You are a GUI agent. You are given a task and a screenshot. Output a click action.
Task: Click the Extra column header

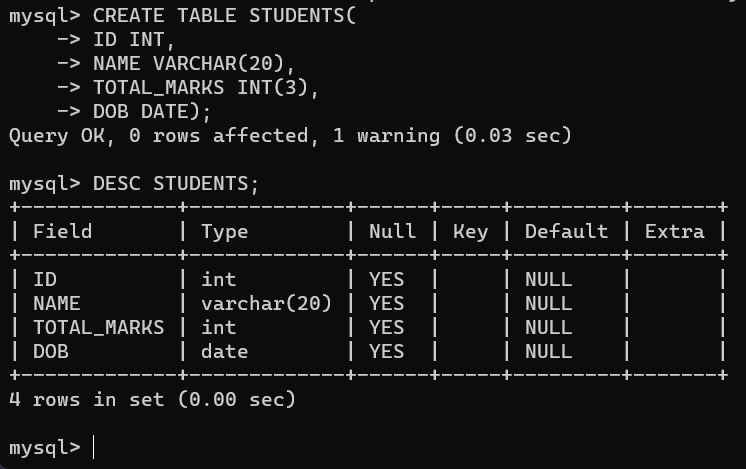pyautogui.click(x=674, y=232)
